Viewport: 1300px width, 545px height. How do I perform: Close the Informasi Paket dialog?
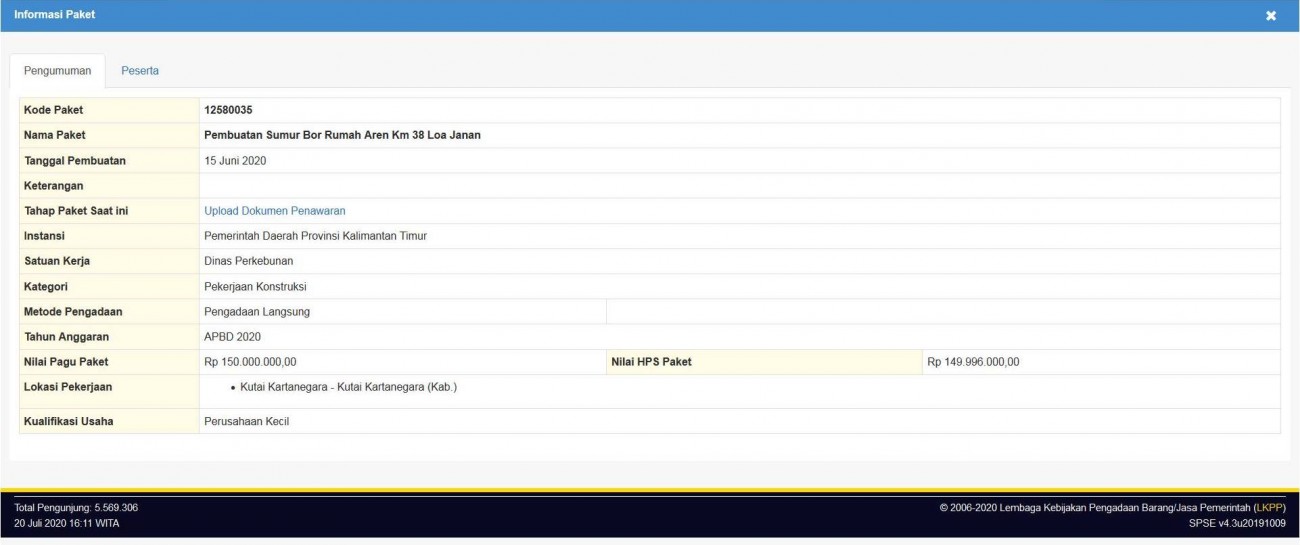1271,16
